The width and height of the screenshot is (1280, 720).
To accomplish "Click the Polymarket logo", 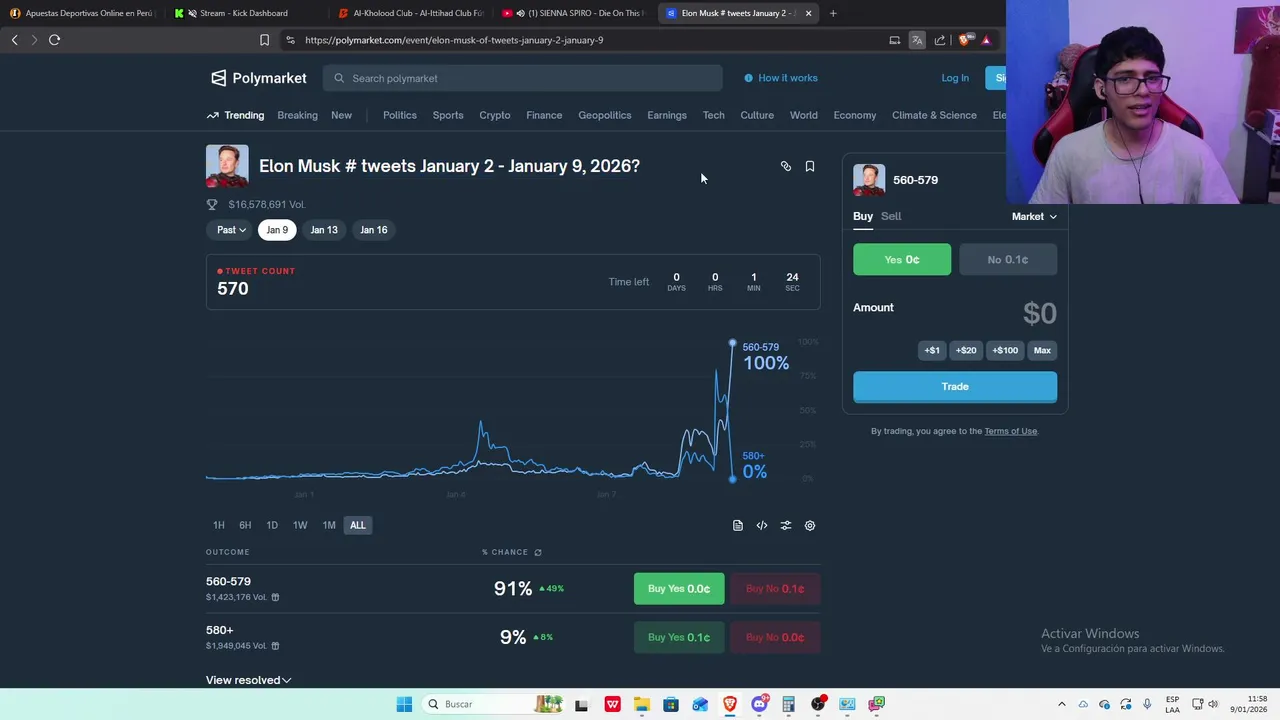I will 258,78.
